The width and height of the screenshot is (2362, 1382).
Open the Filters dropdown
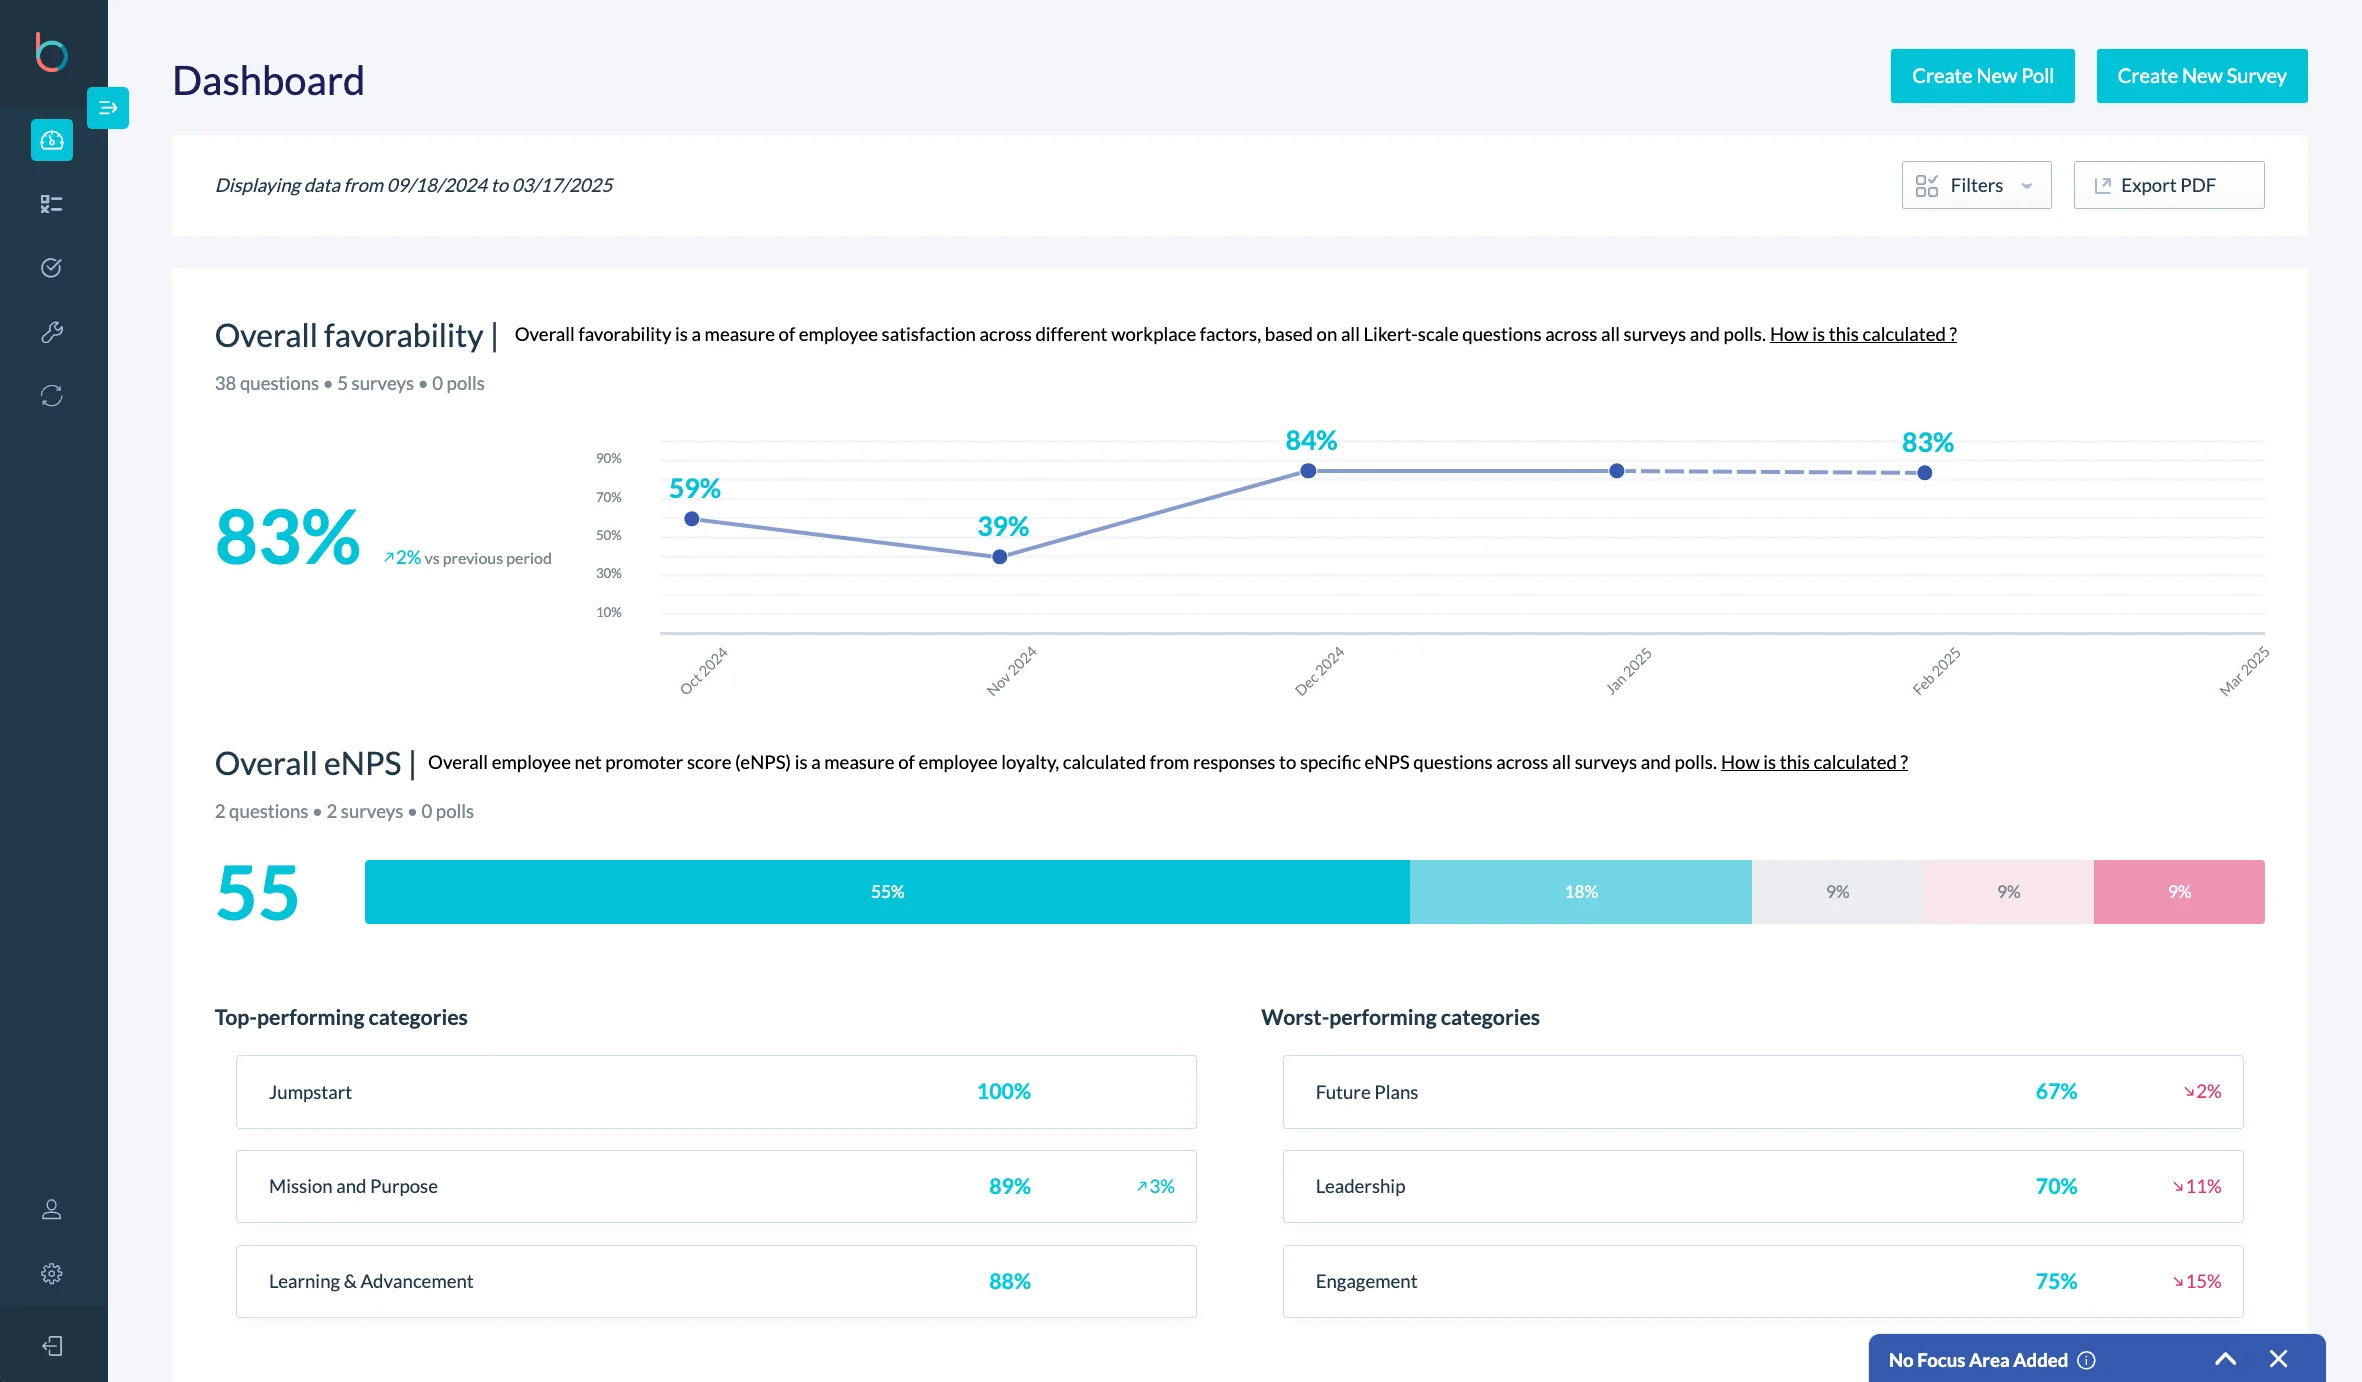1975,185
